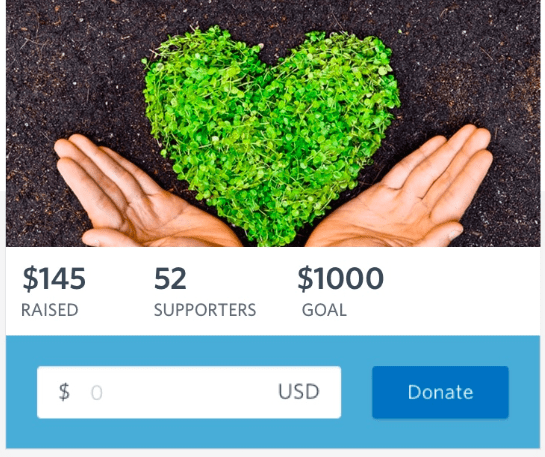This screenshot has height=457, width=545.
Task: Select the $1000 goal amount
Action: (341, 278)
